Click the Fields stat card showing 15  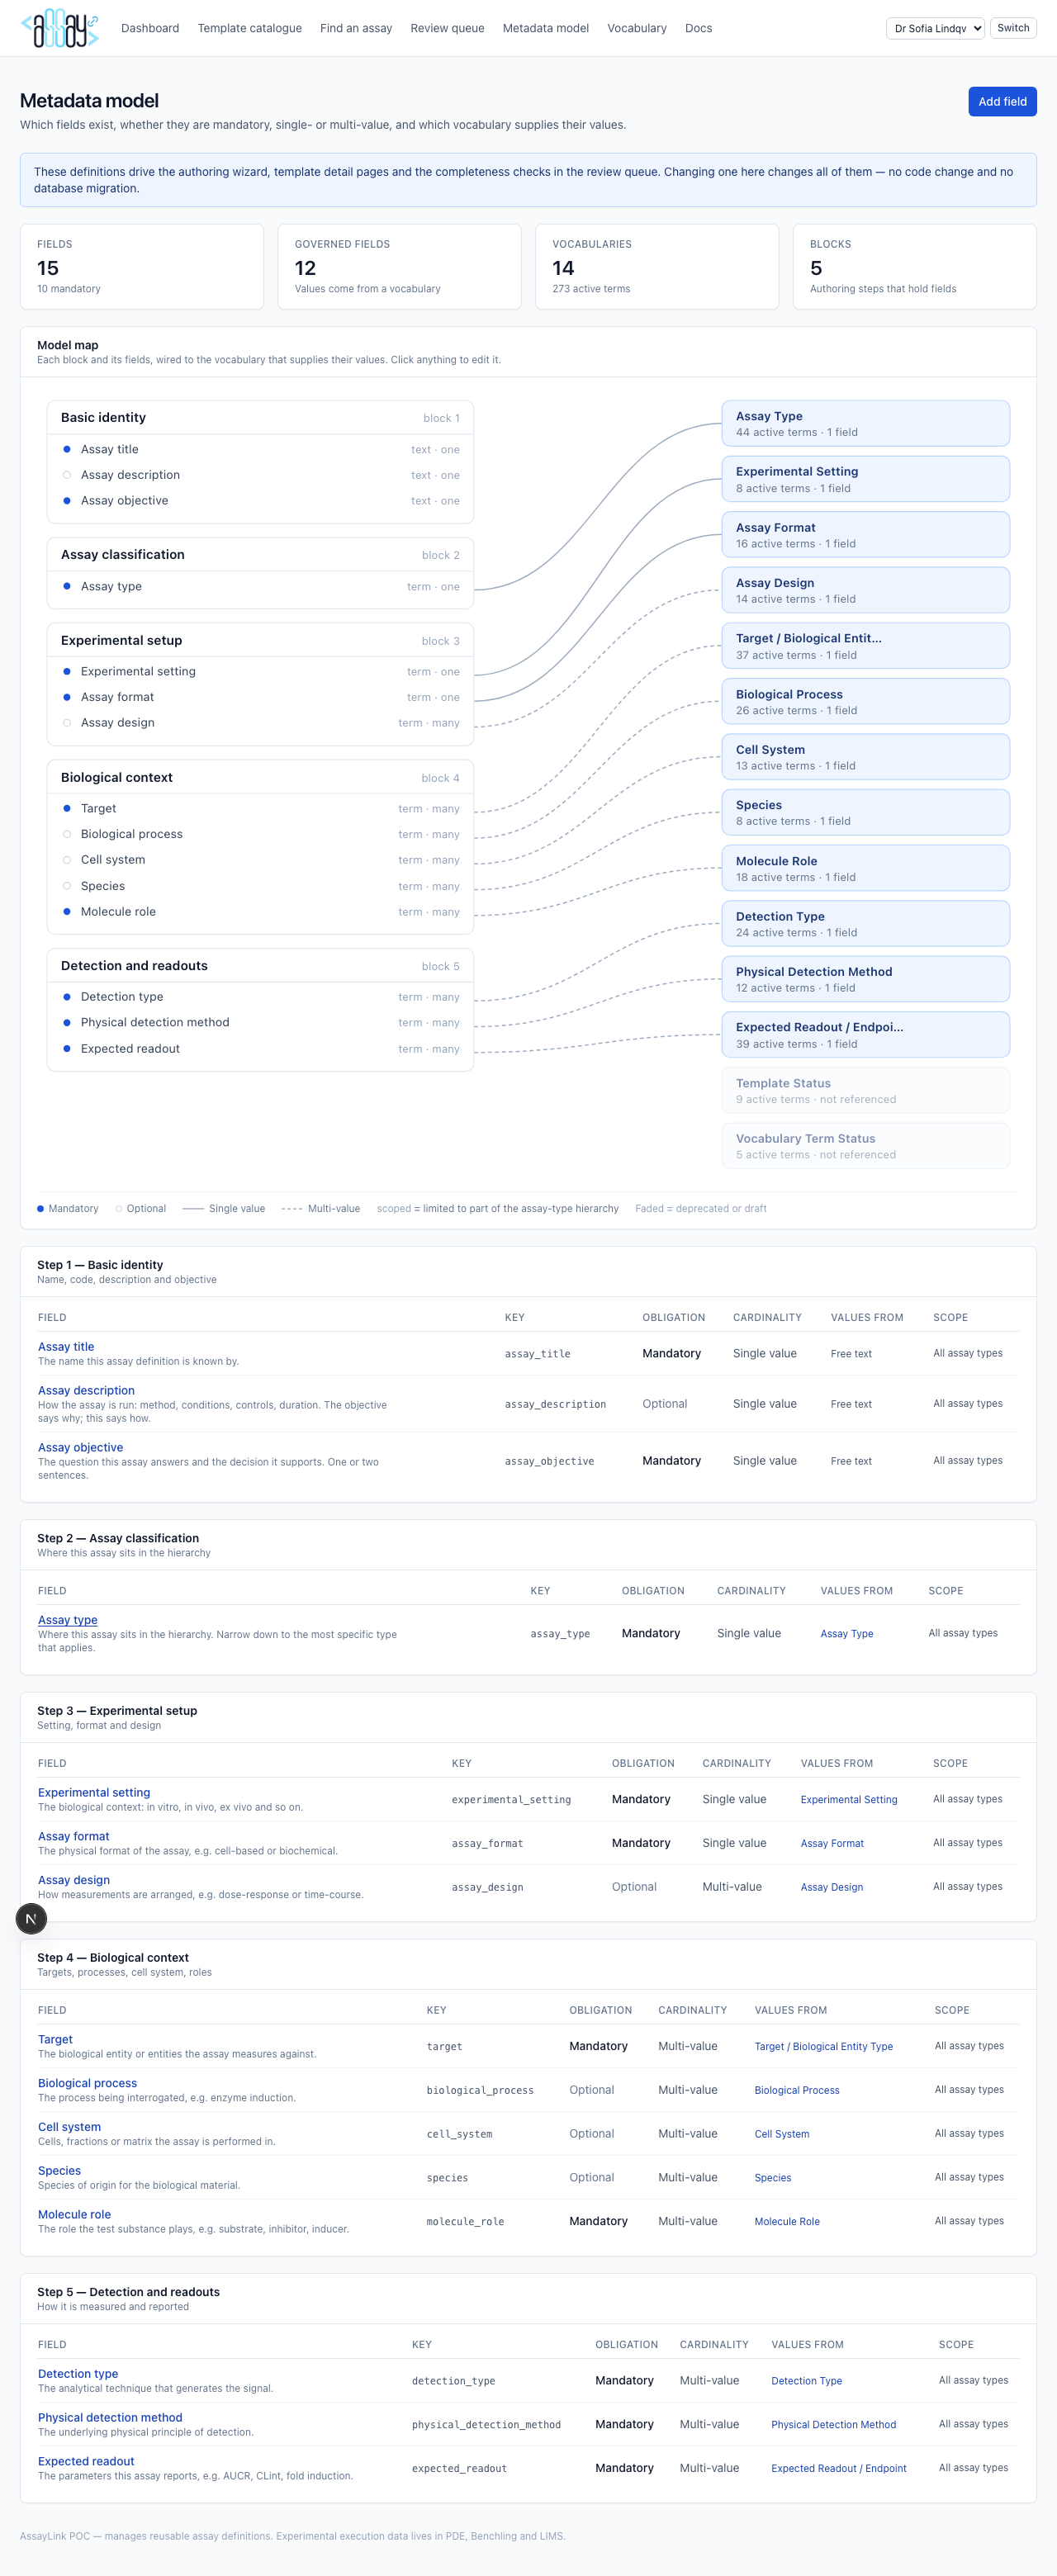coord(142,267)
